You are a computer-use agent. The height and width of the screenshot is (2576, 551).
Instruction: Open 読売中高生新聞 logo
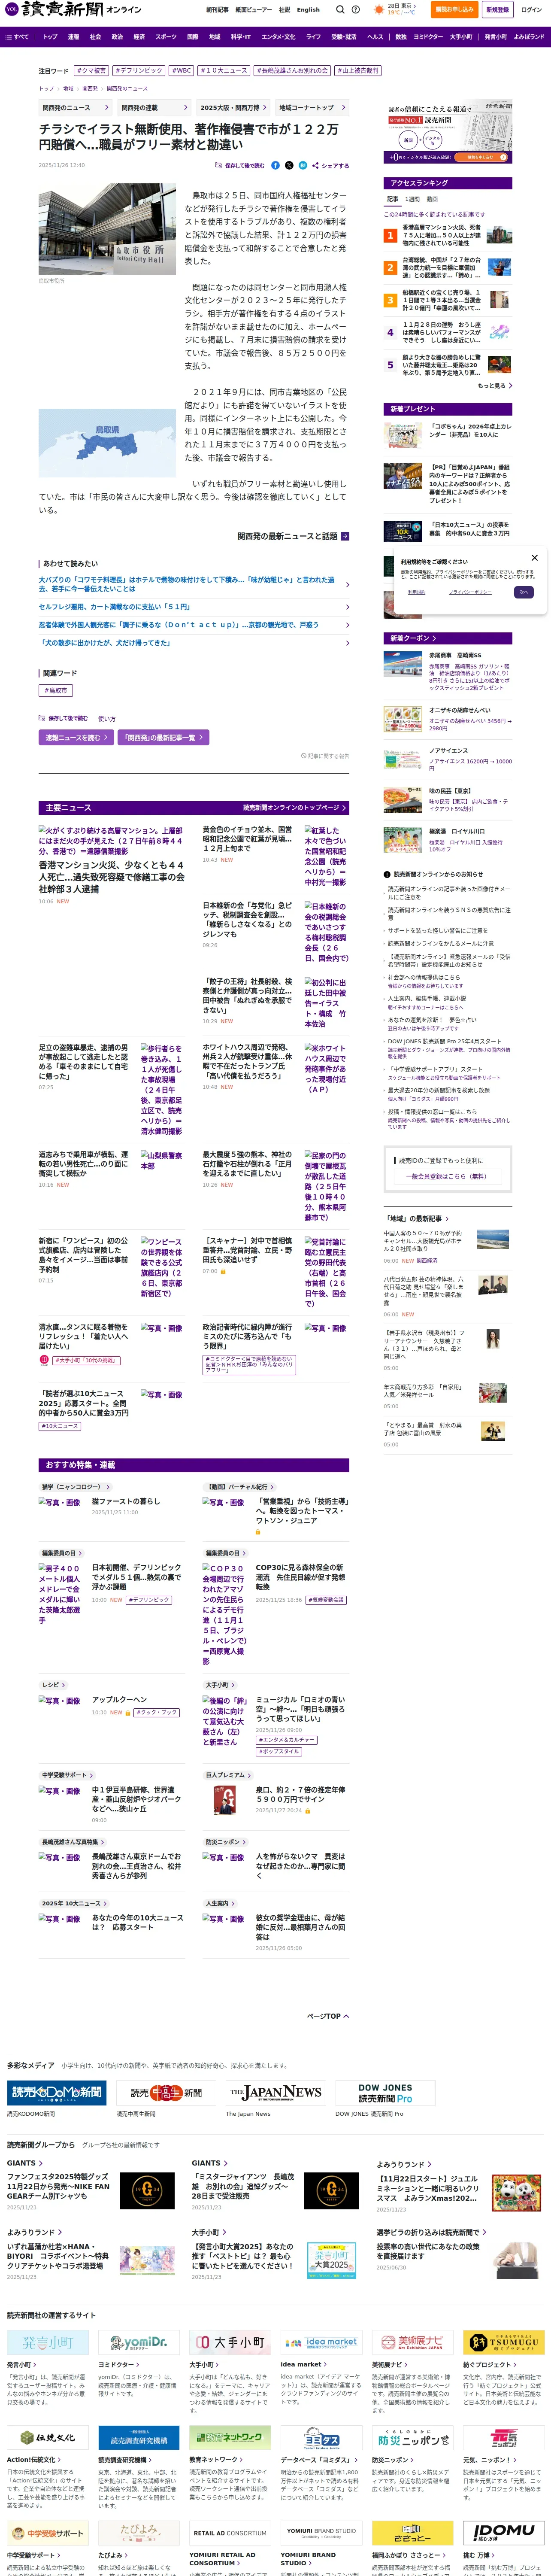166,2094
